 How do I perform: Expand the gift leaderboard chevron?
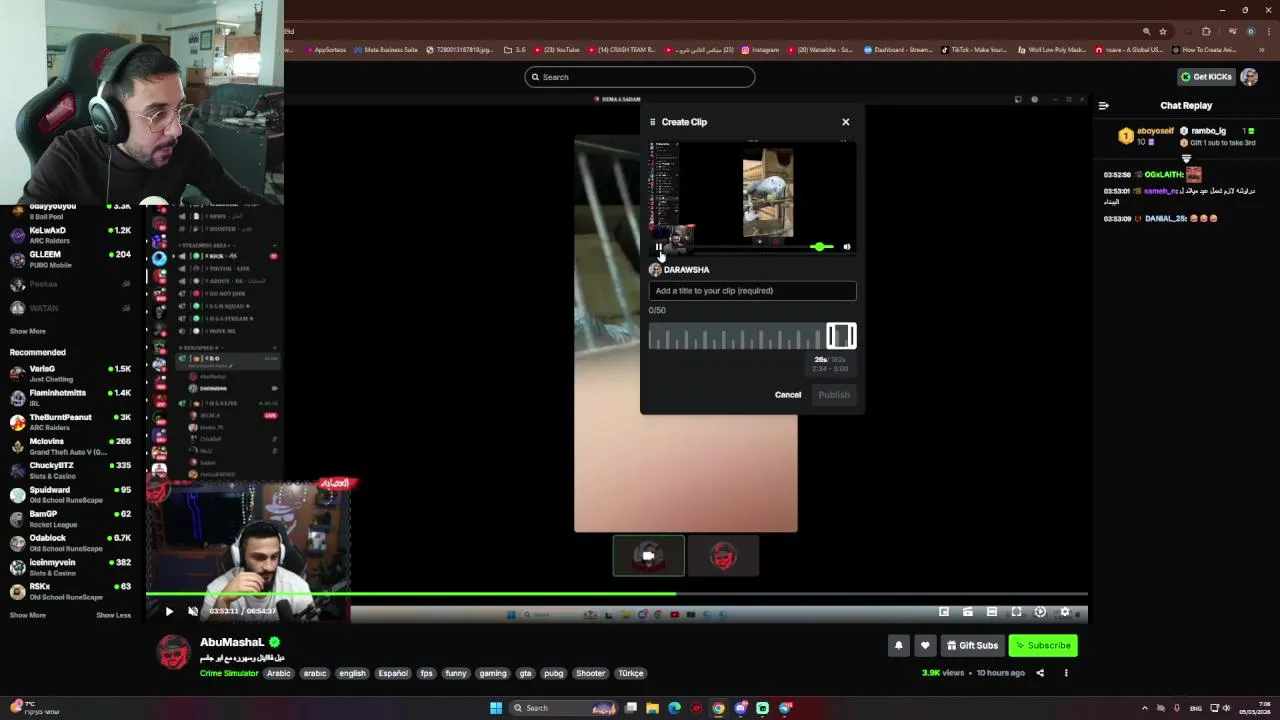pyautogui.click(x=1186, y=159)
